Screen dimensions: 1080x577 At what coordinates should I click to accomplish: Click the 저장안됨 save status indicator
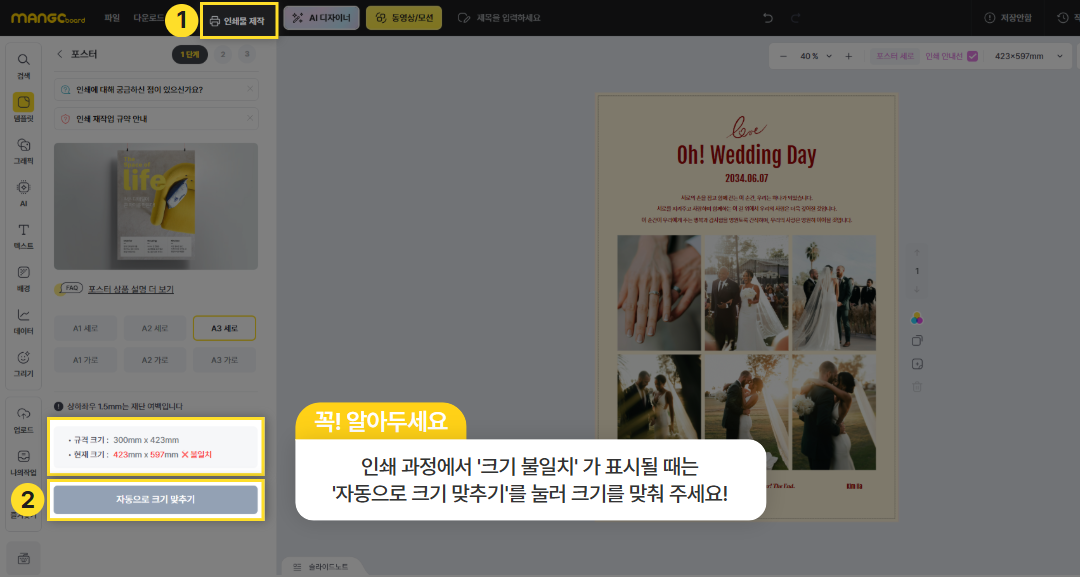(1008, 18)
